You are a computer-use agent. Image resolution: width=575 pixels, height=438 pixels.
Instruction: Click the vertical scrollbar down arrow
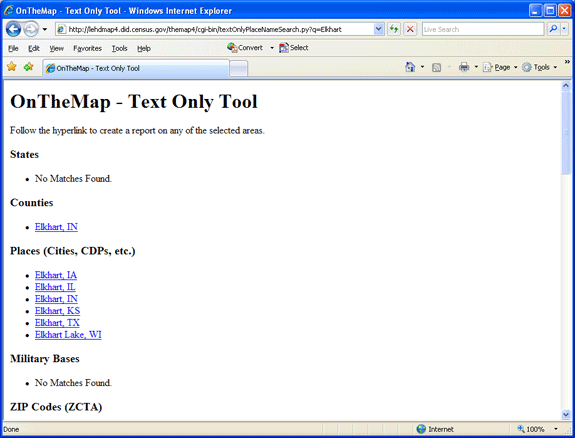tap(566, 415)
